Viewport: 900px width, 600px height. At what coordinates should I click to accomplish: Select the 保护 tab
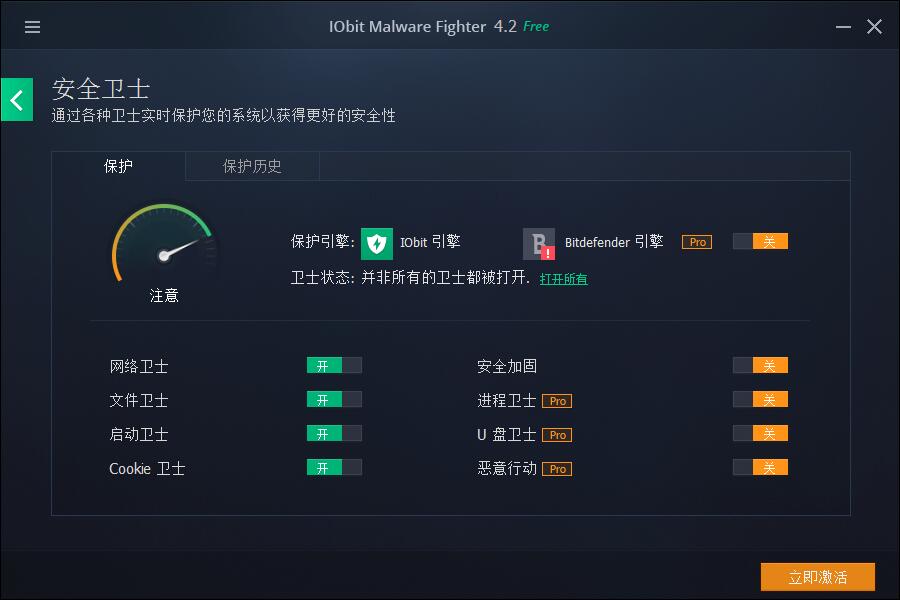click(x=118, y=167)
